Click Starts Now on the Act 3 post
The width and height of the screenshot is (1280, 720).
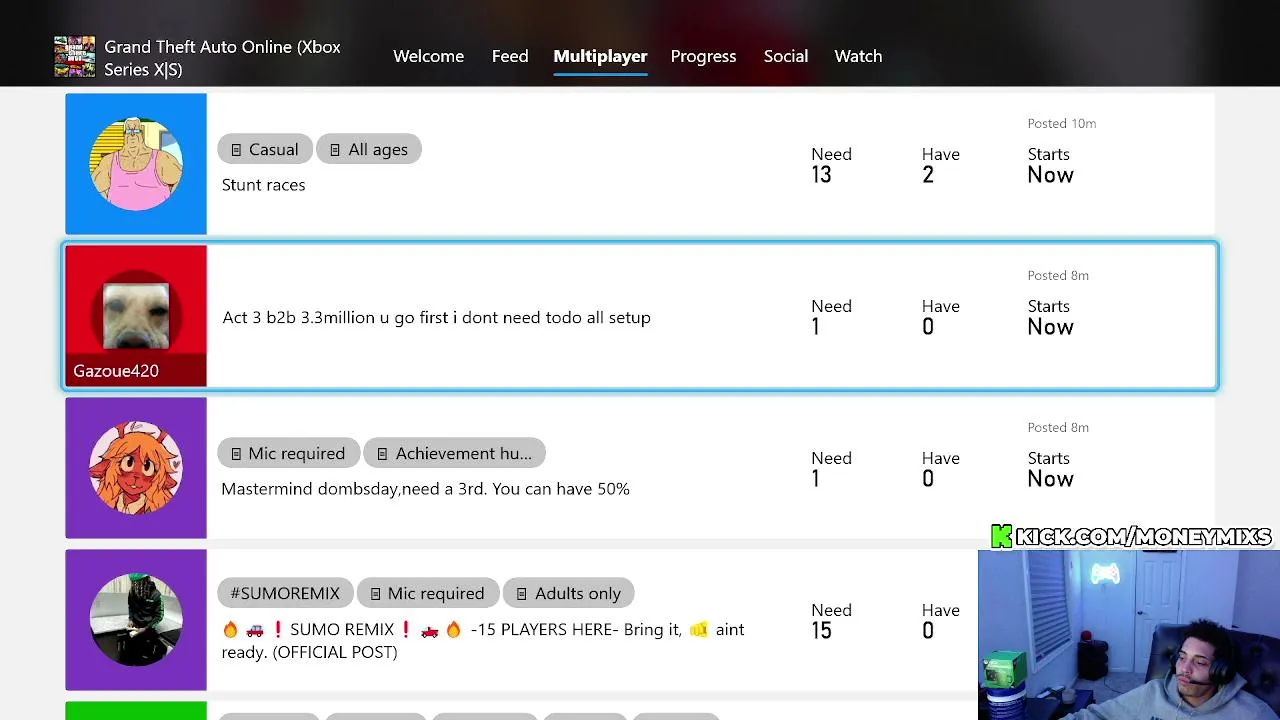(1050, 317)
